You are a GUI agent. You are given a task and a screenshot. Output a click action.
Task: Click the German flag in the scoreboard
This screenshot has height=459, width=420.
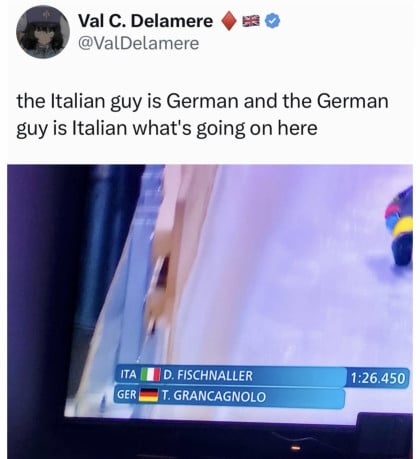coord(148,395)
